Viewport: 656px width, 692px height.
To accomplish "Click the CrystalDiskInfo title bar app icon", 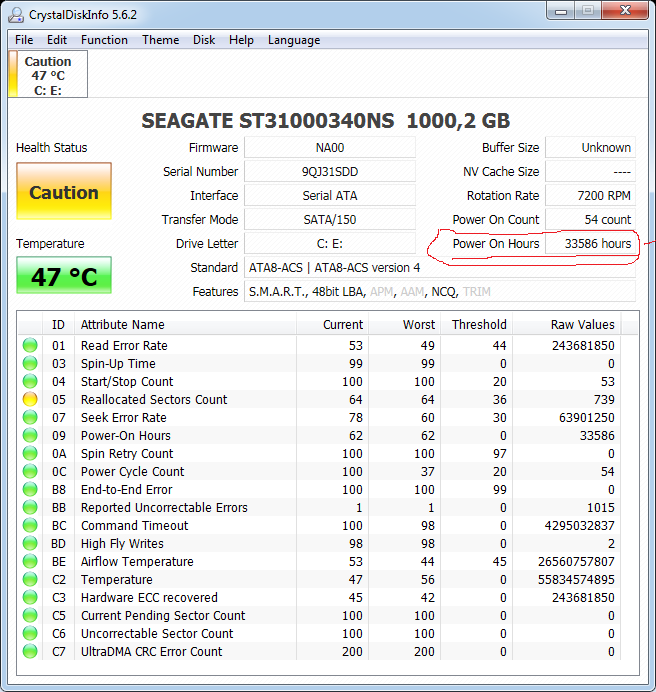I will click(x=16, y=15).
